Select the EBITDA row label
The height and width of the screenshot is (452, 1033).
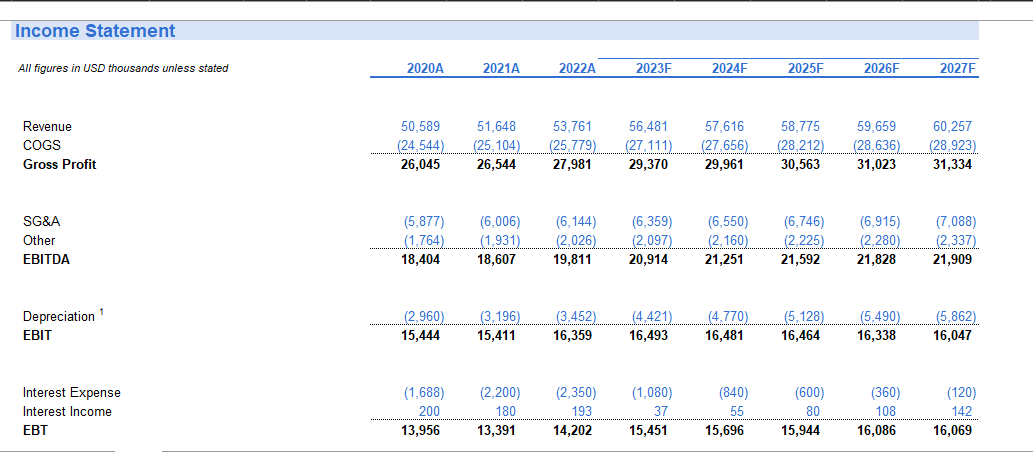(46, 259)
